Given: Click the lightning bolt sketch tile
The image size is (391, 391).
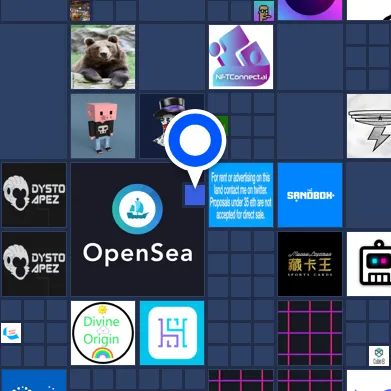Looking at the screenshot, I should point(369,126).
